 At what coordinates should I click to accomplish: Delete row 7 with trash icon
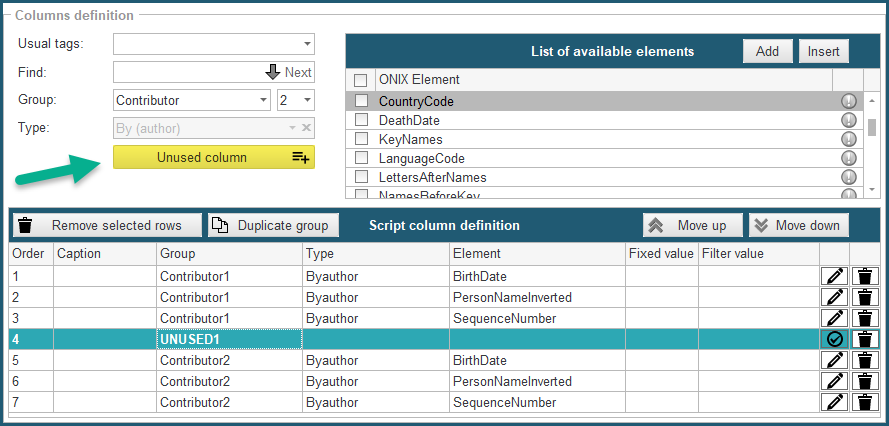[865, 402]
